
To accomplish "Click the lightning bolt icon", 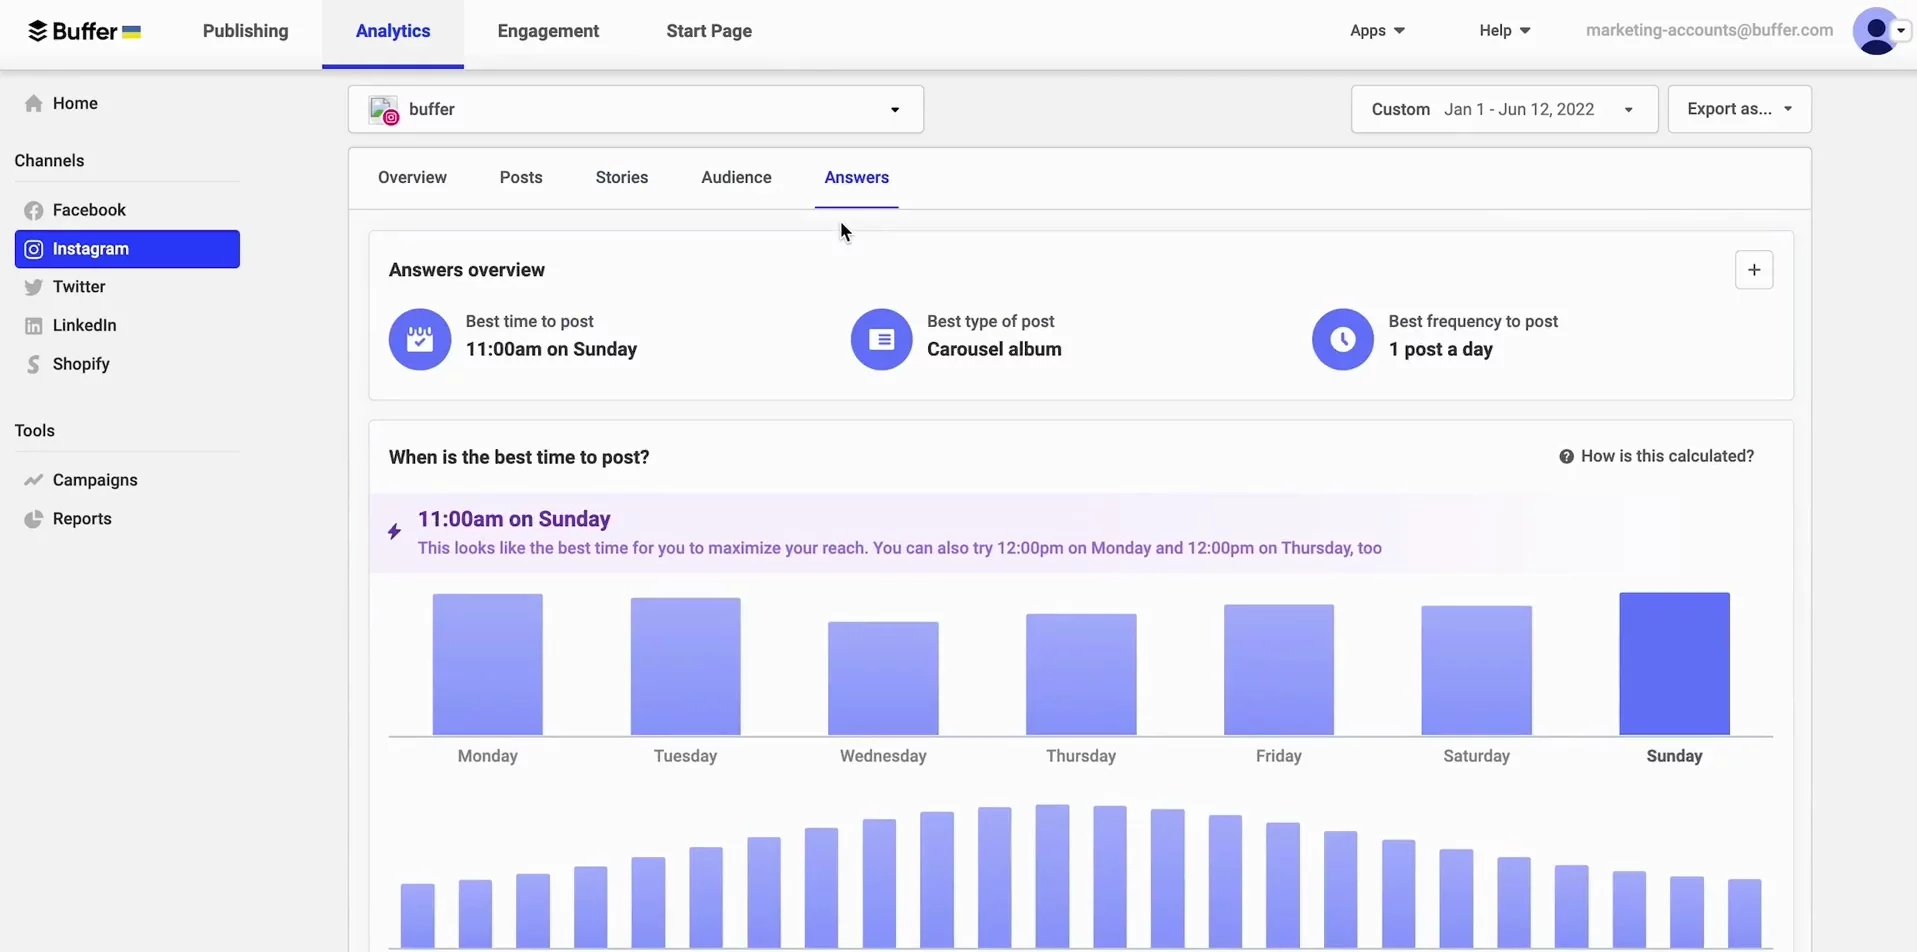I will [x=394, y=532].
